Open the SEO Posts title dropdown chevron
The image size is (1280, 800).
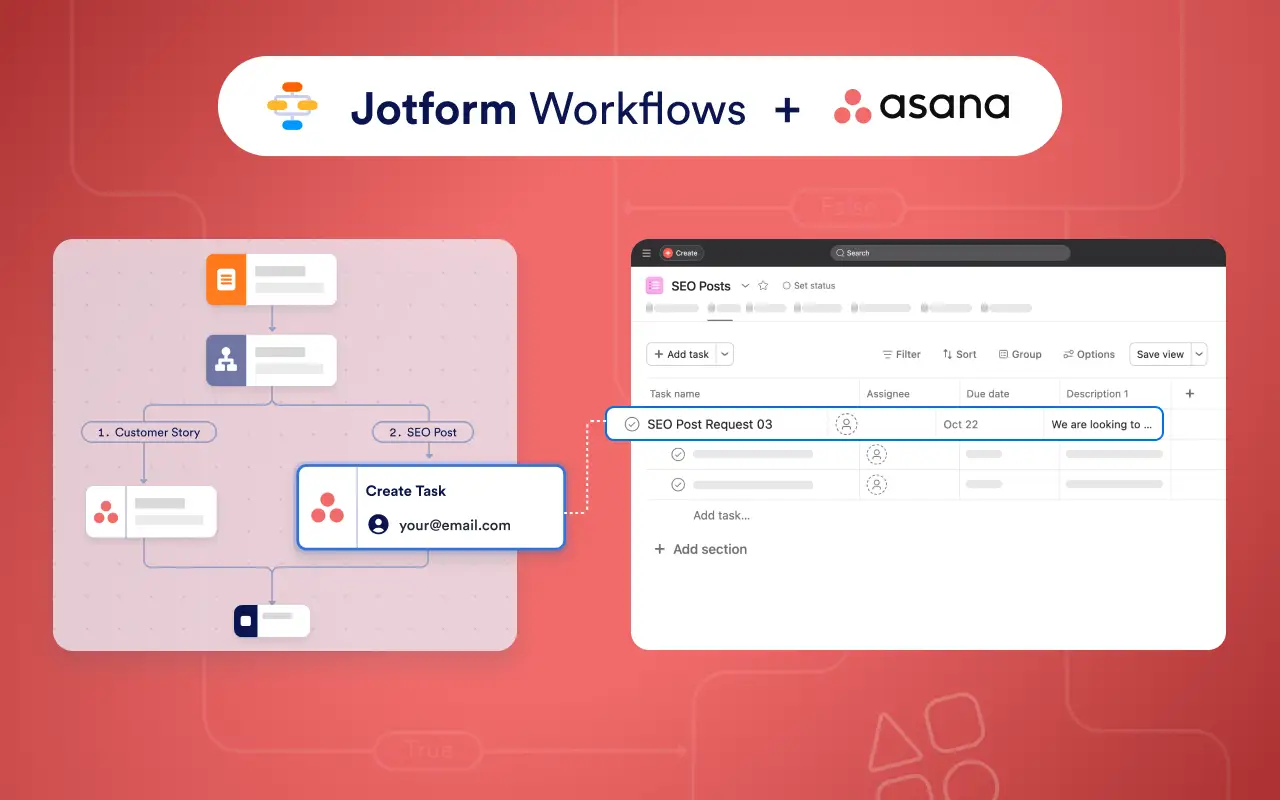coord(745,286)
